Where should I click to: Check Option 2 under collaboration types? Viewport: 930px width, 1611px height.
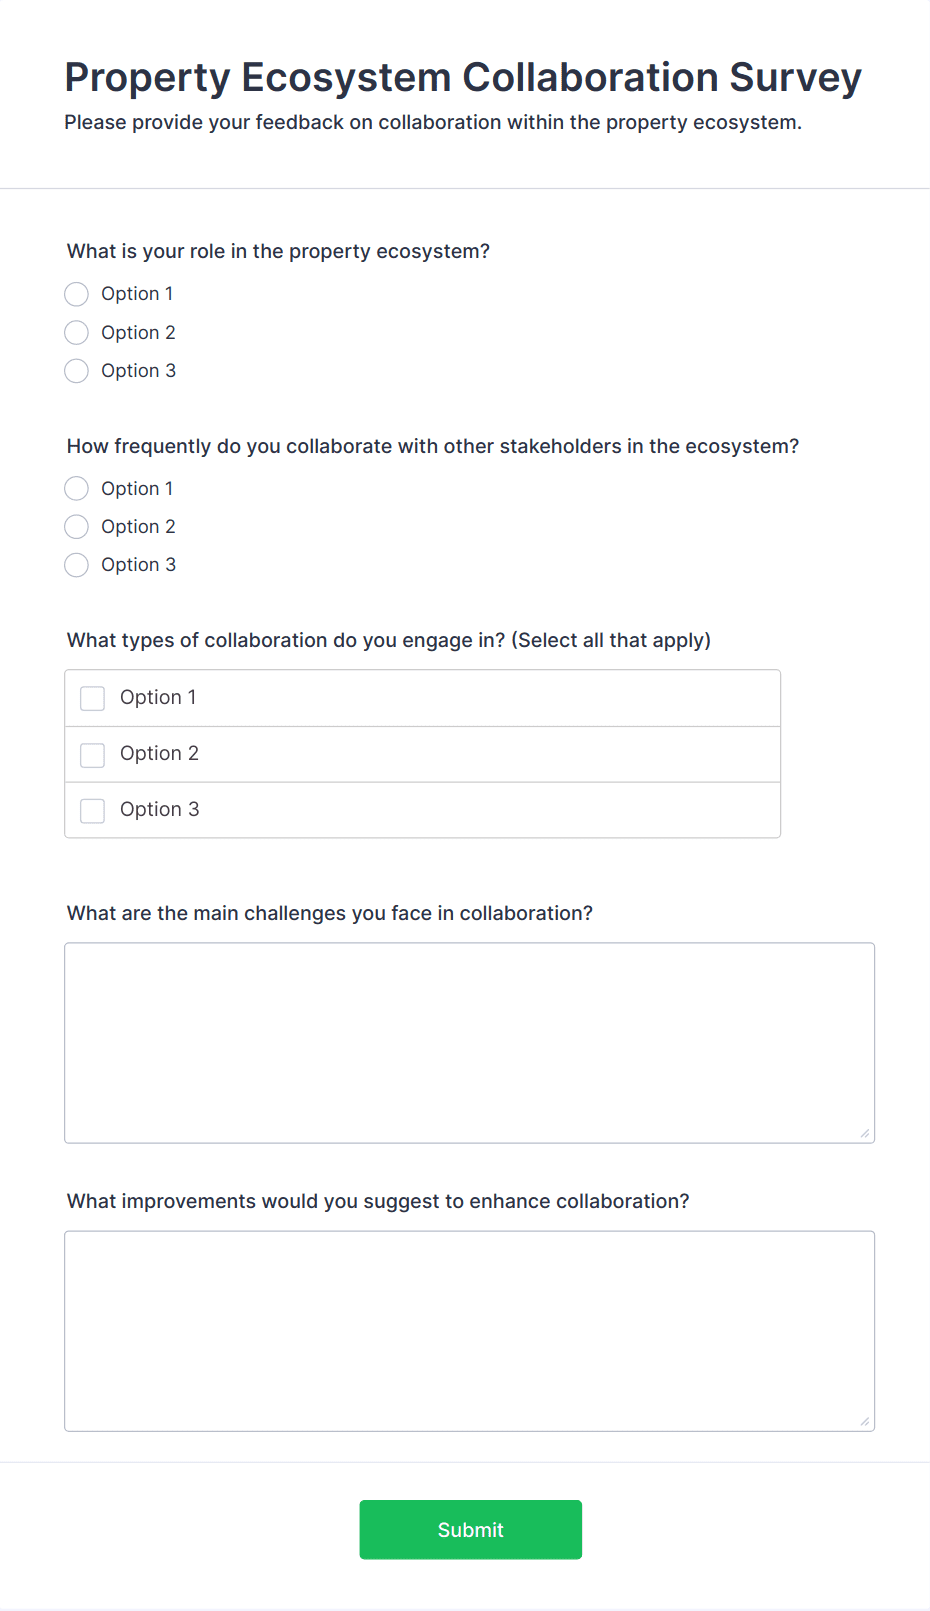(x=92, y=754)
